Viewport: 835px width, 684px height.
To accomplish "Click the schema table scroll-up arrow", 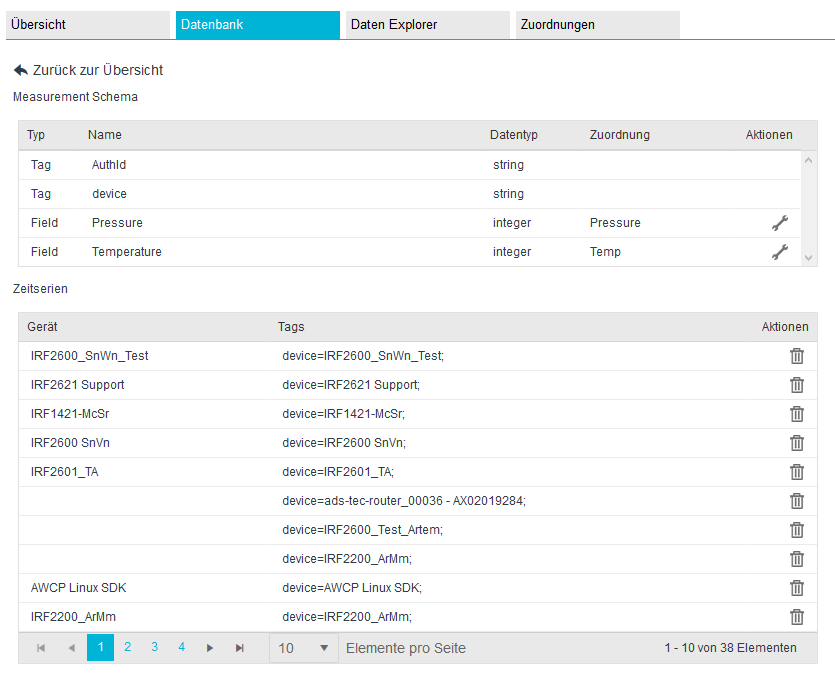I will 808,160.
